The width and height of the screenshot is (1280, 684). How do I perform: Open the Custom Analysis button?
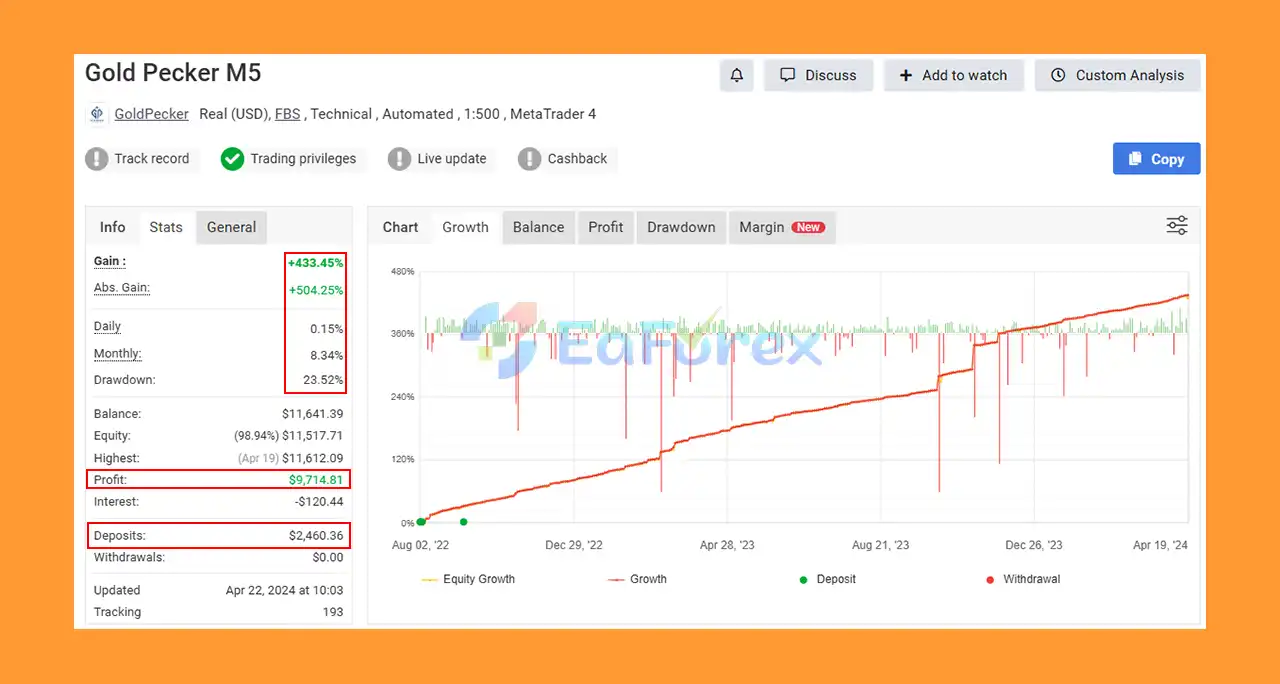[1118, 75]
